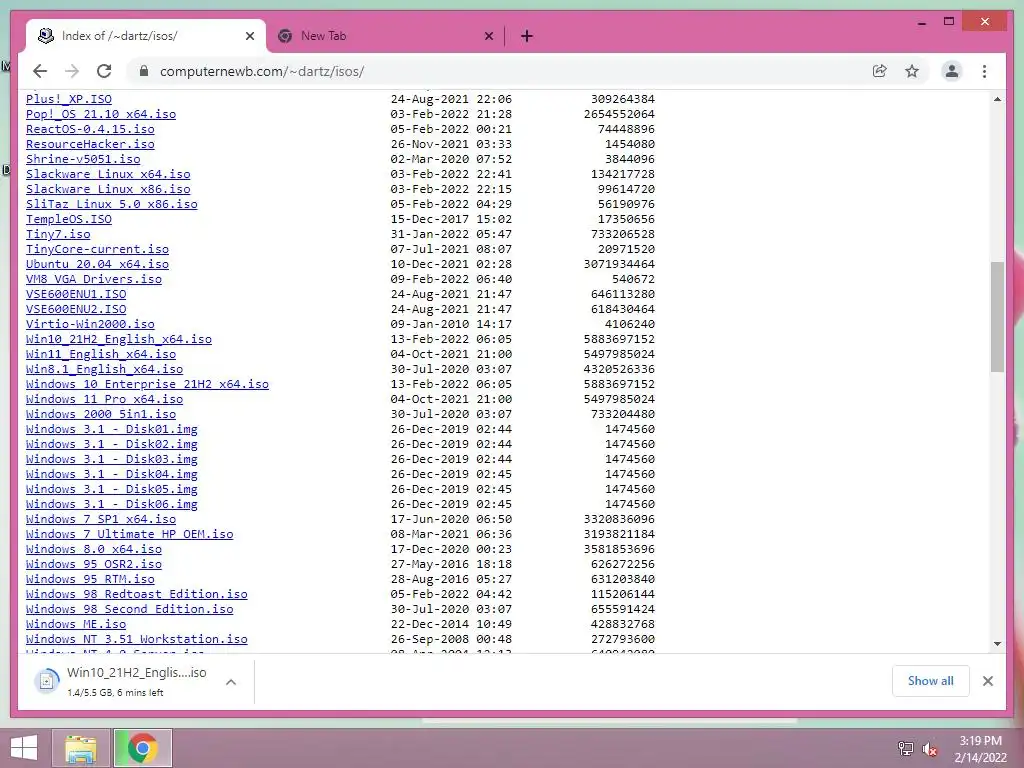Image resolution: width=1024 pixels, height=768 pixels.
Task: Download TempleOS.ISO
Action: (x=69, y=219)
